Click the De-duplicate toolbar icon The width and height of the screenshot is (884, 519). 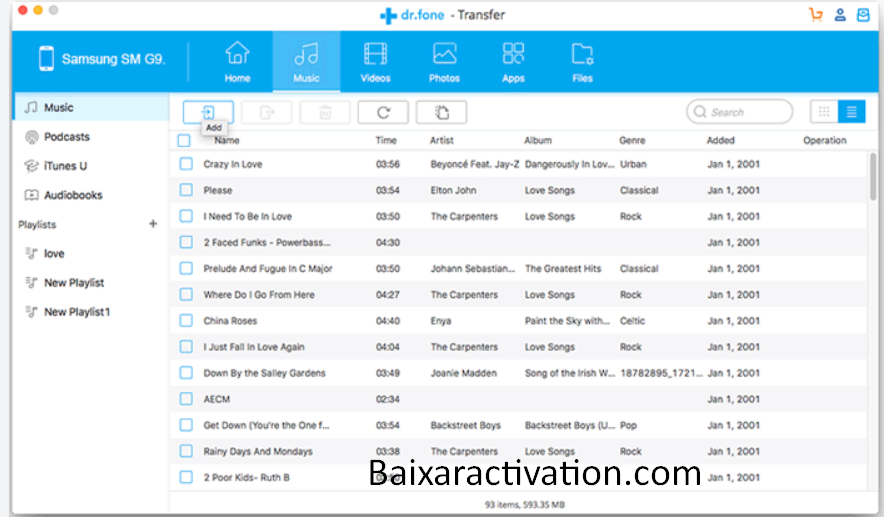[441, 112]
